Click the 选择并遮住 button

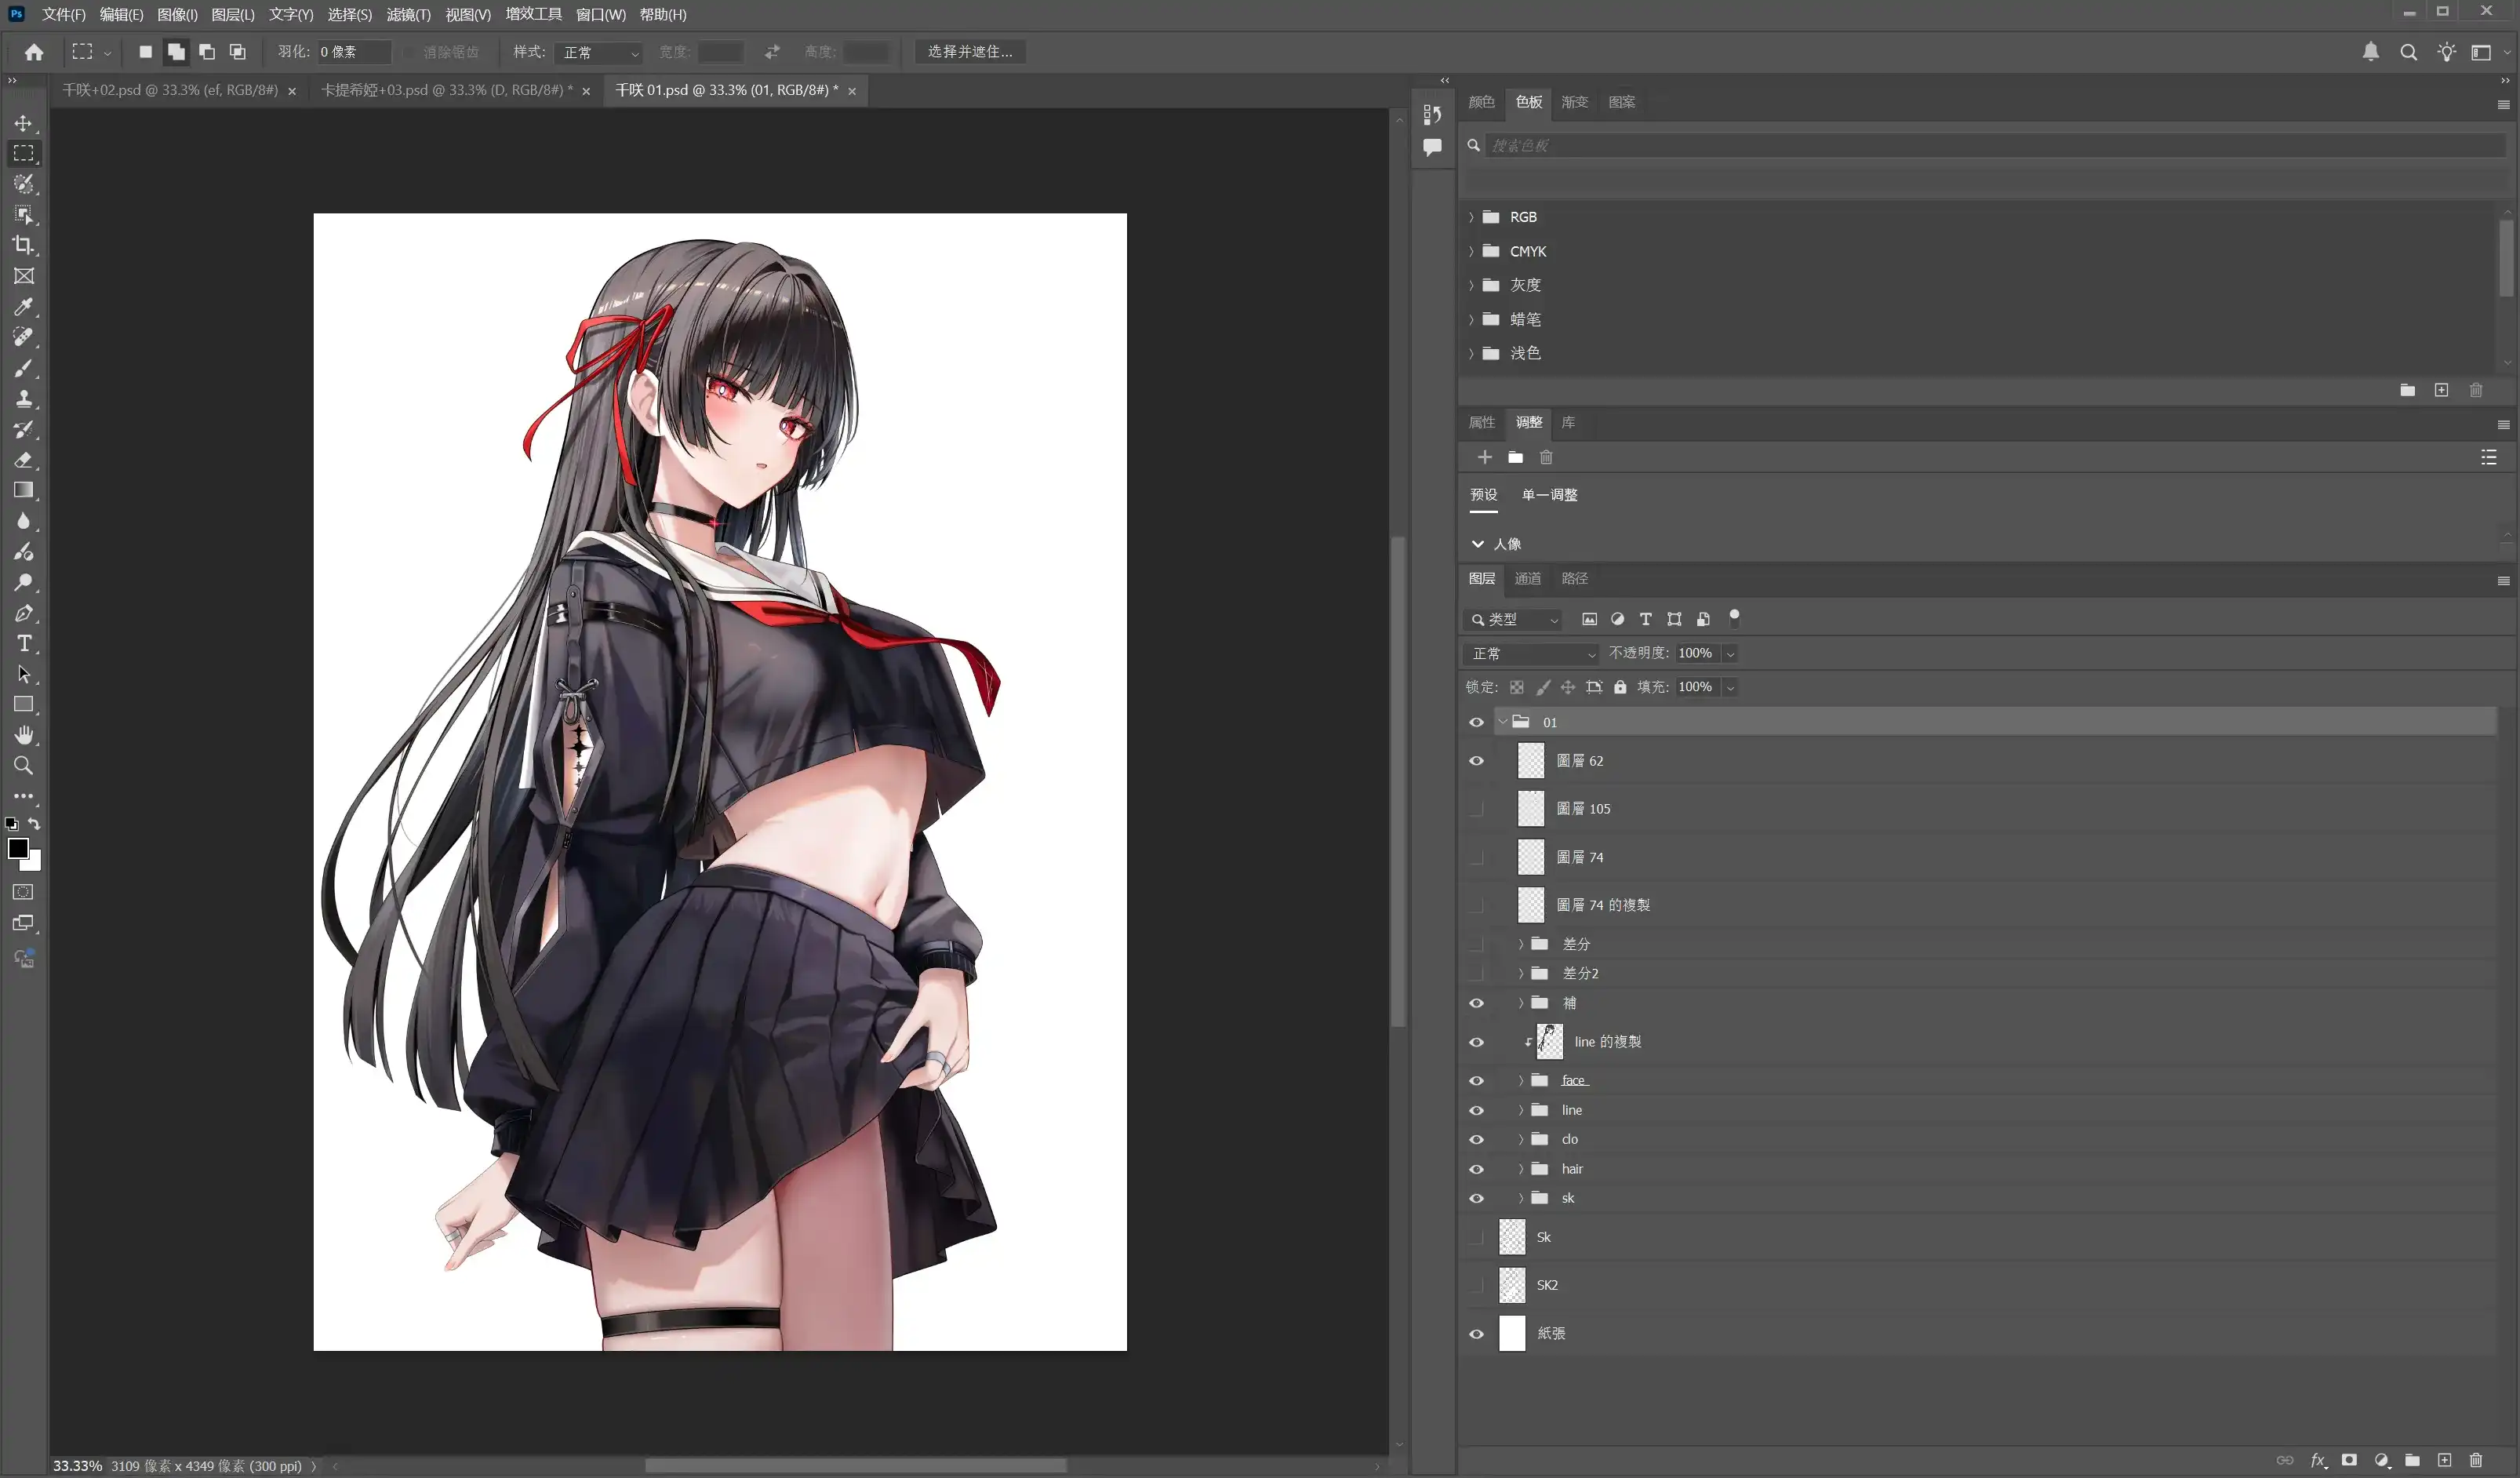pyautogui.click(x=969, y=51)
